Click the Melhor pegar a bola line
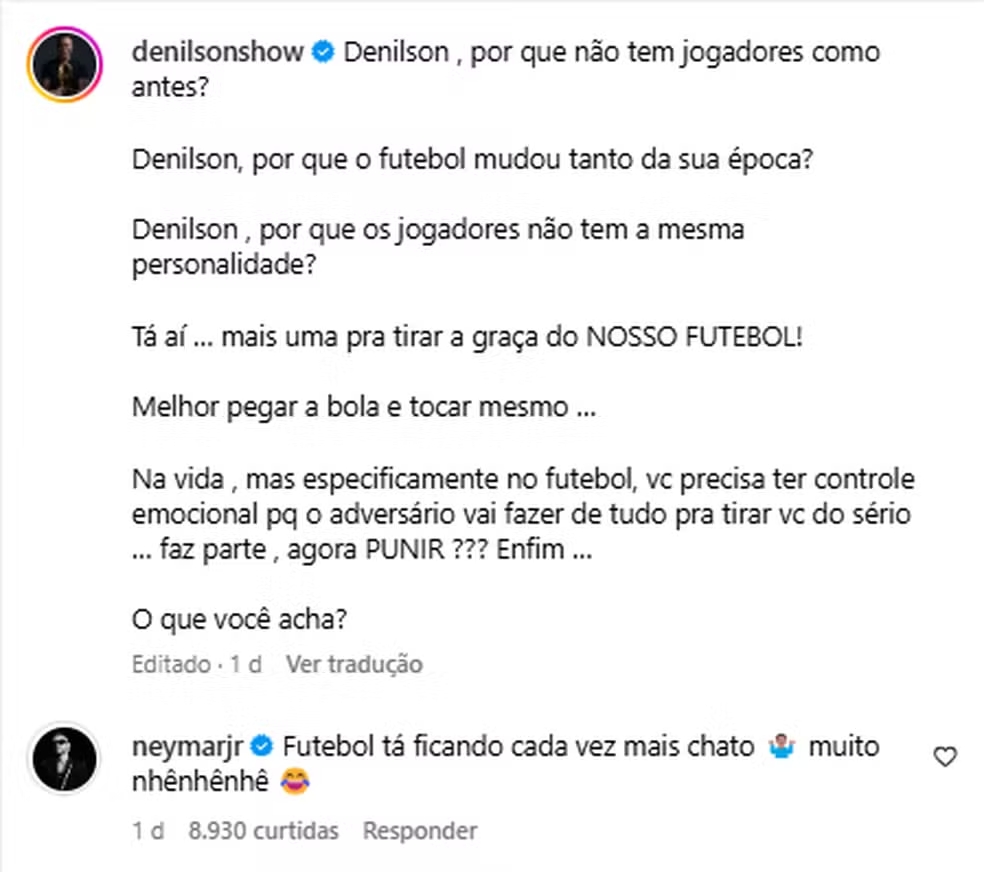Image resolution: width=984 pixels, height=872 pixels. [364, 408]
